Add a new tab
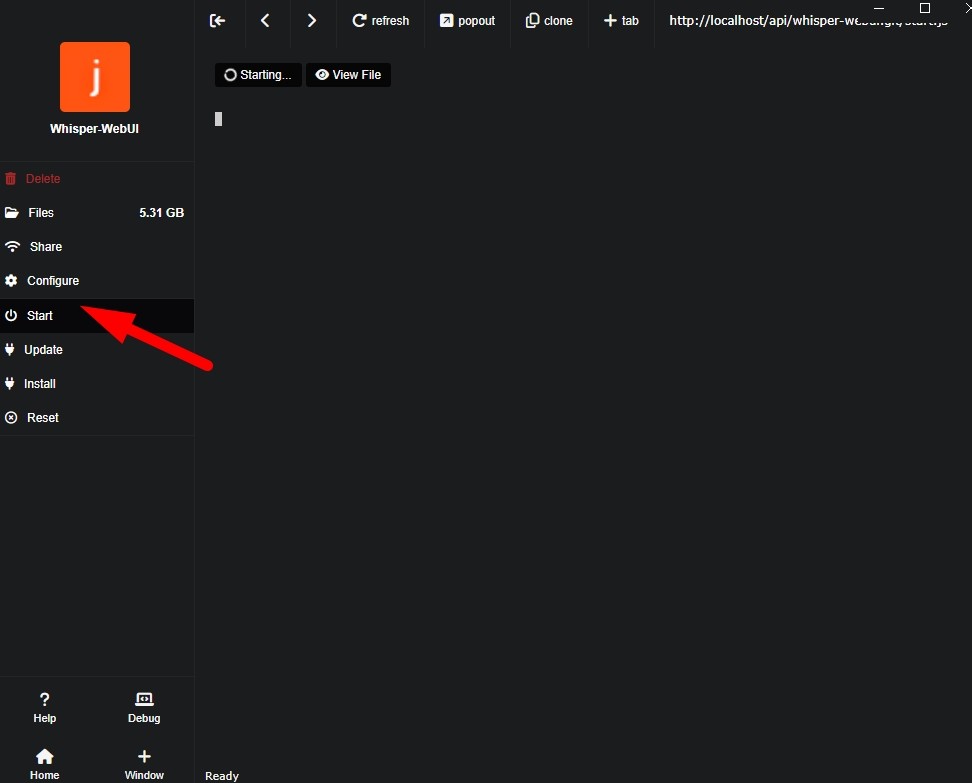 tap(621, 21)
